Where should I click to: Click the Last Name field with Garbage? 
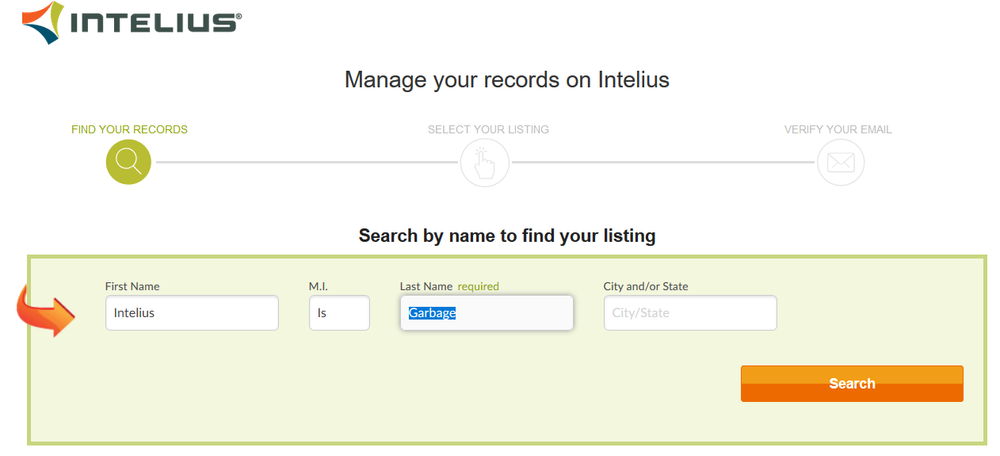[487, 313]
